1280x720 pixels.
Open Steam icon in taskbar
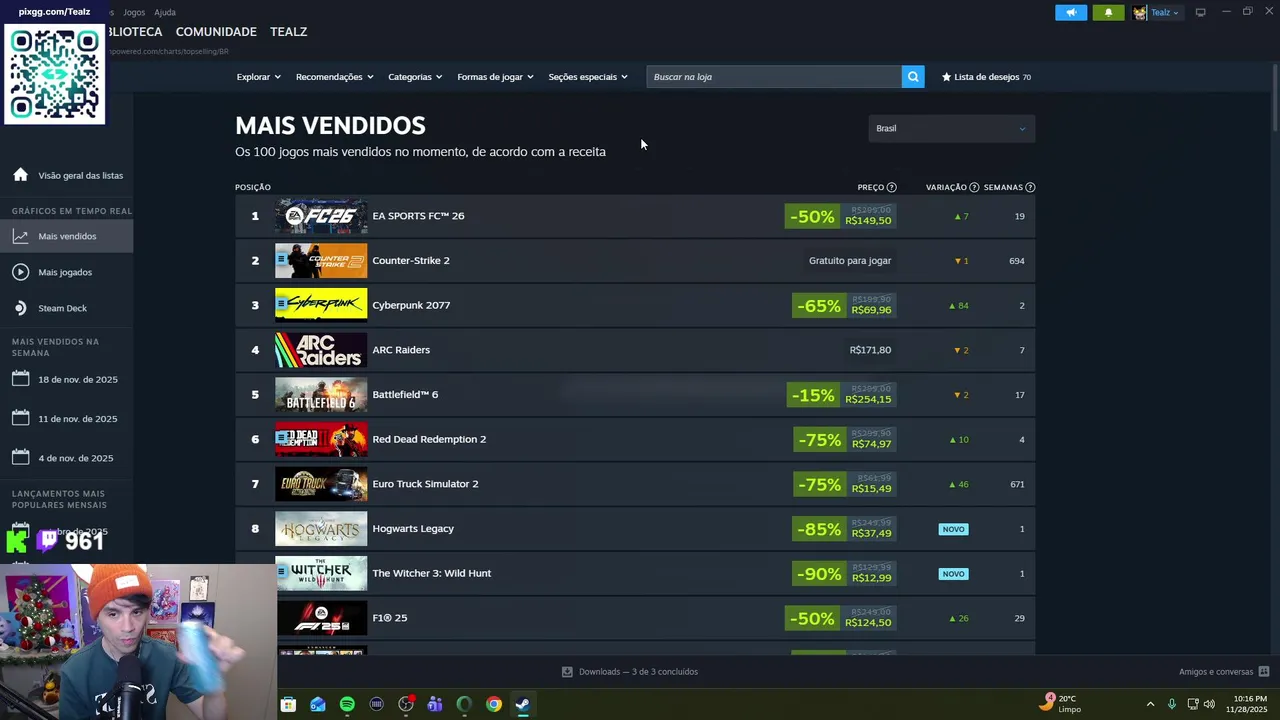tap(523, 704)
